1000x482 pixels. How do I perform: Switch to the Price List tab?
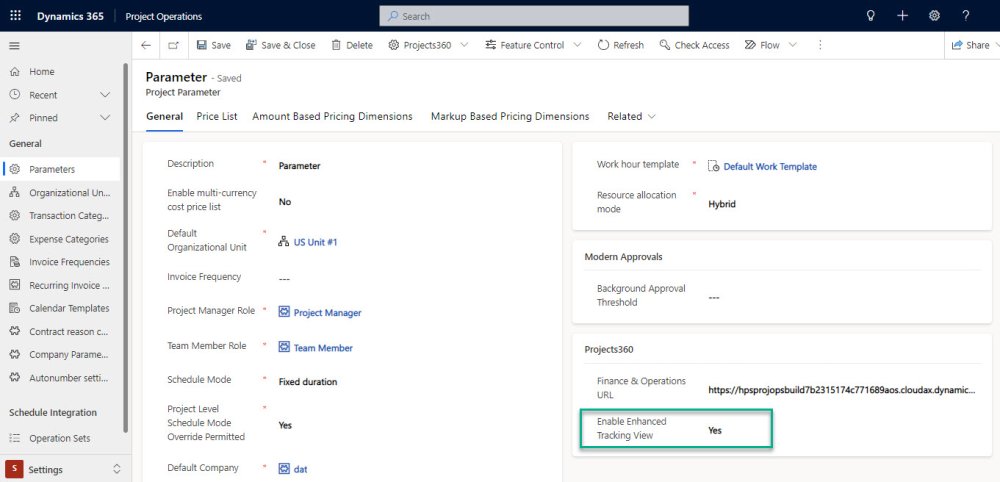[217, 117]
